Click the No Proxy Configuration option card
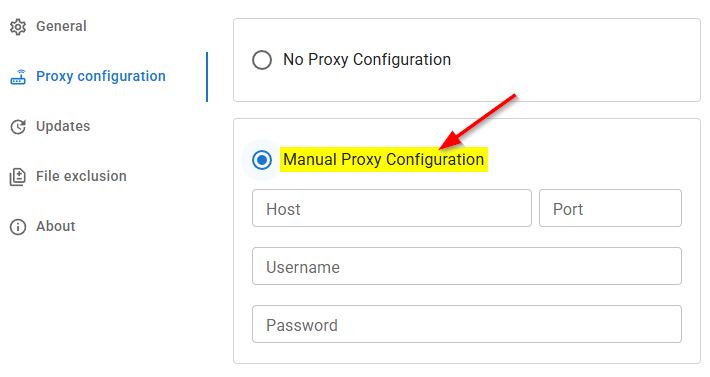 click(x=467, y=60)
